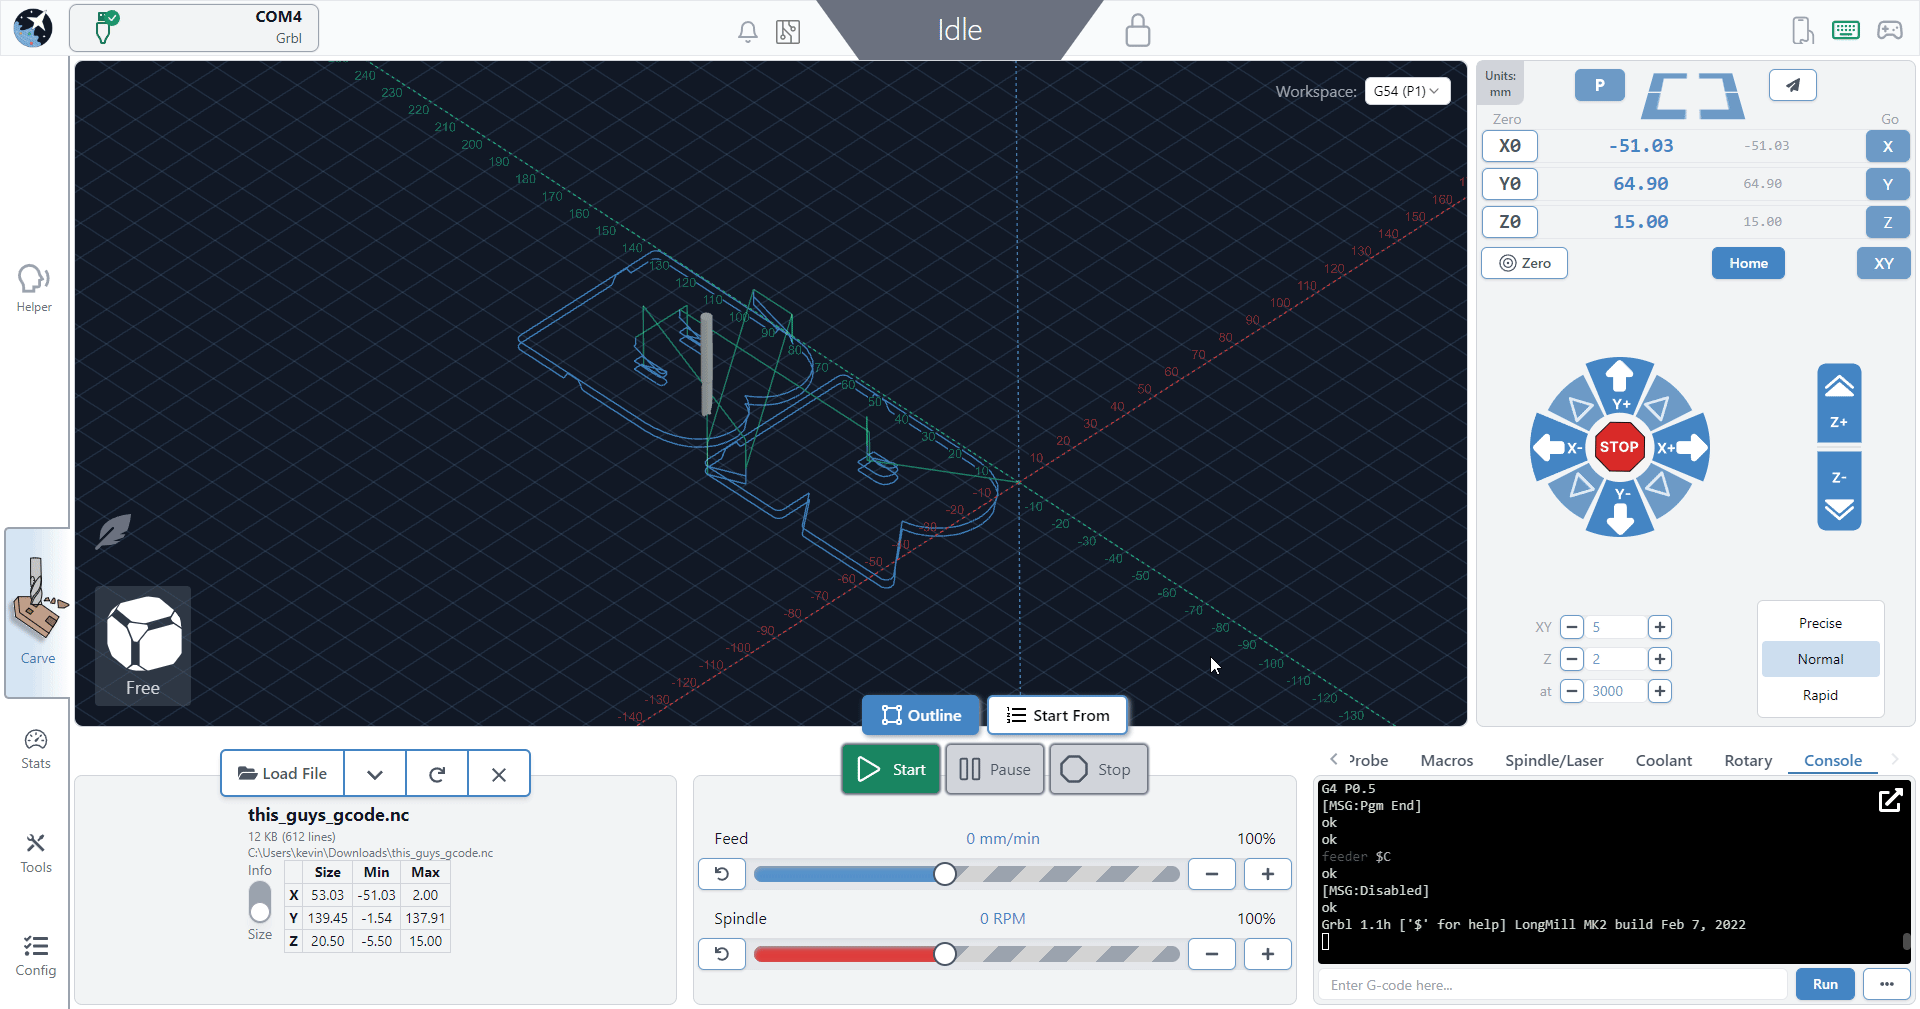Open the console more options menu
The image size is (1920, 1009).
pos(1886,984)
